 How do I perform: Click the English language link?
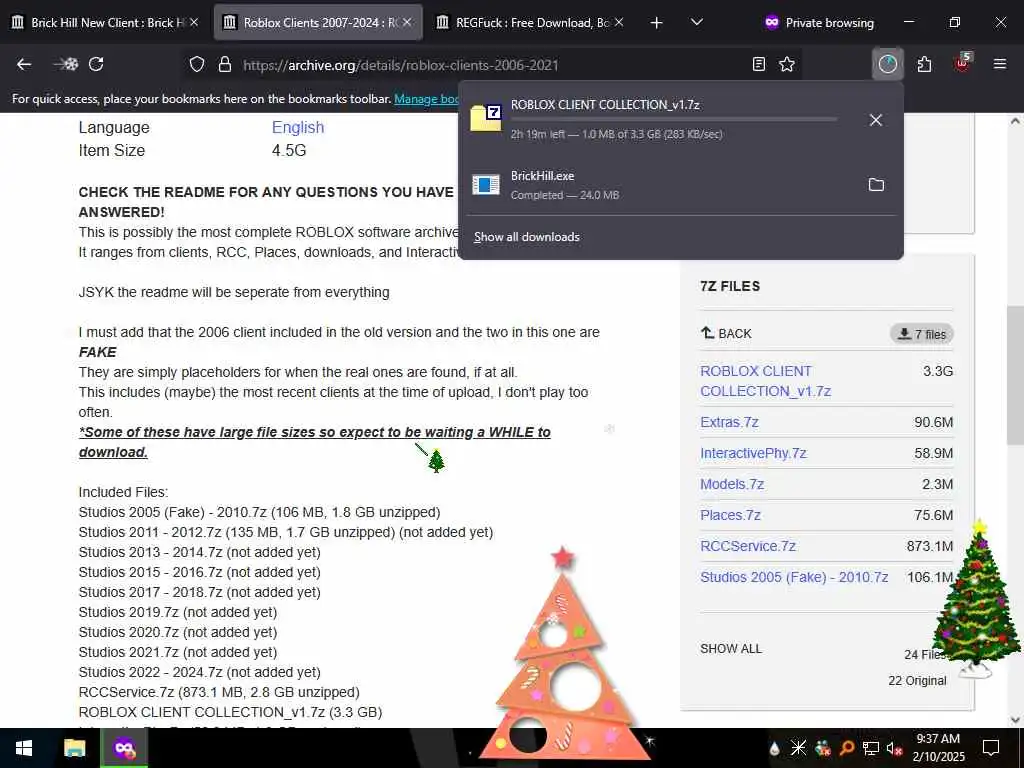click(x=298, y=127)
